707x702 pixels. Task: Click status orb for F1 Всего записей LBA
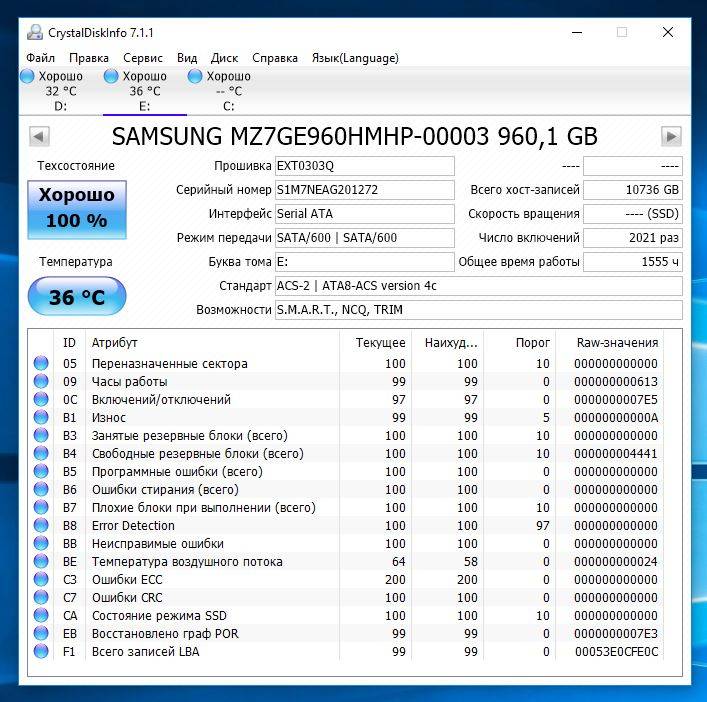coord(41,652)
